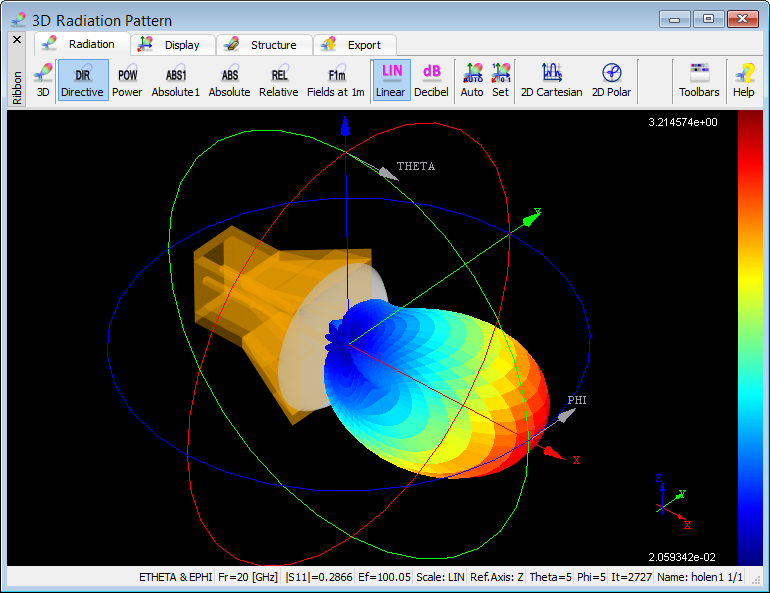The width and height of the screenshot is (770, 593).
Task: Switch to Power pattern mode
Action: 127,81
